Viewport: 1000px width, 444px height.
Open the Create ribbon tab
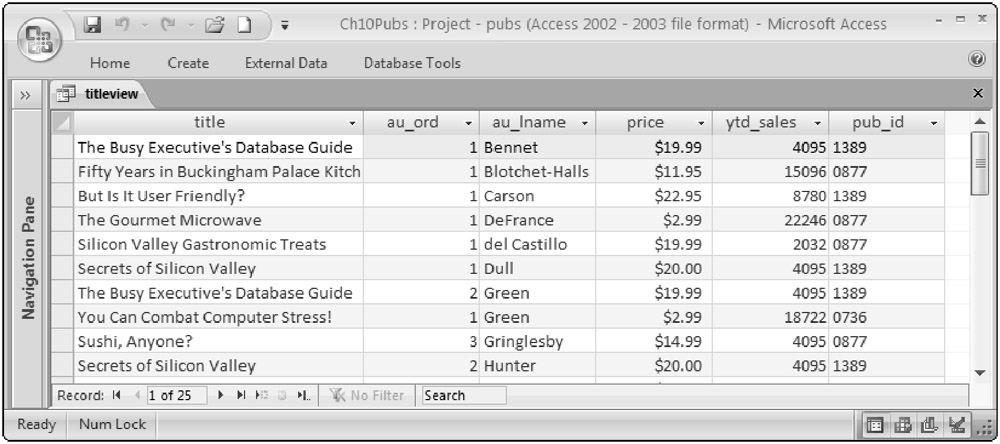click(x=188, y=63)
